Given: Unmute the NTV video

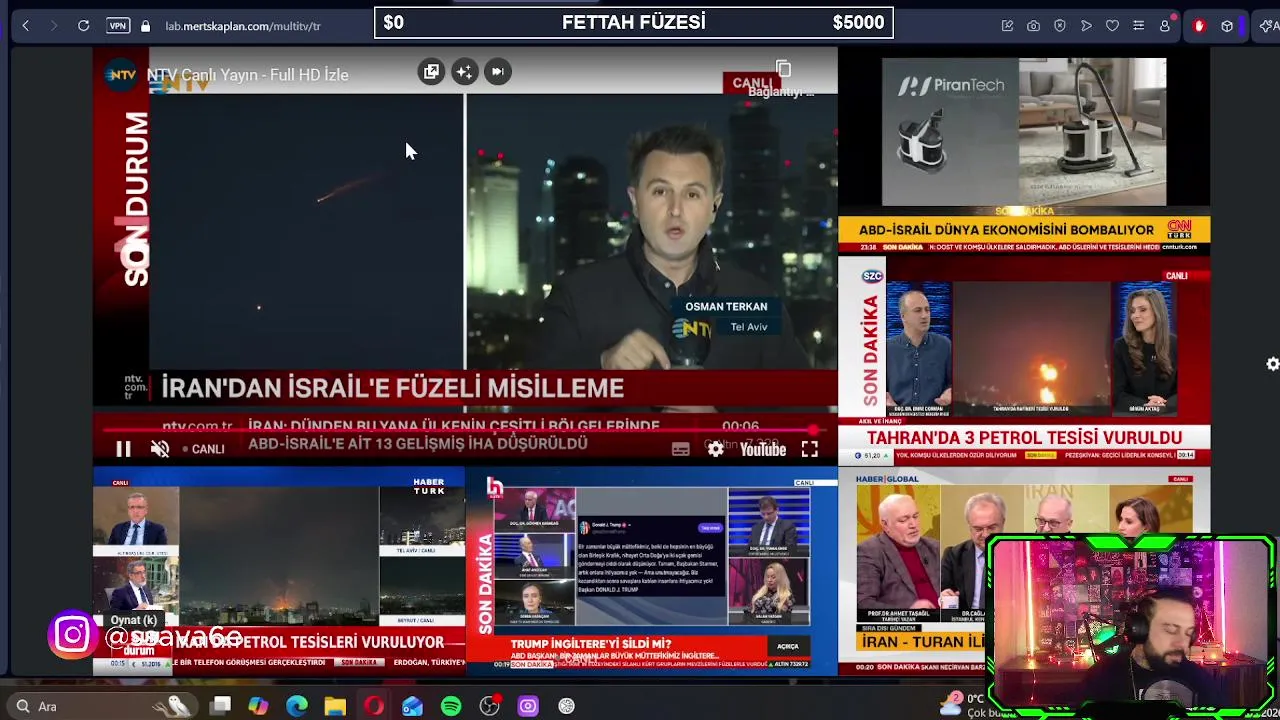Looking at the screenshot, I should click(160, 449).
